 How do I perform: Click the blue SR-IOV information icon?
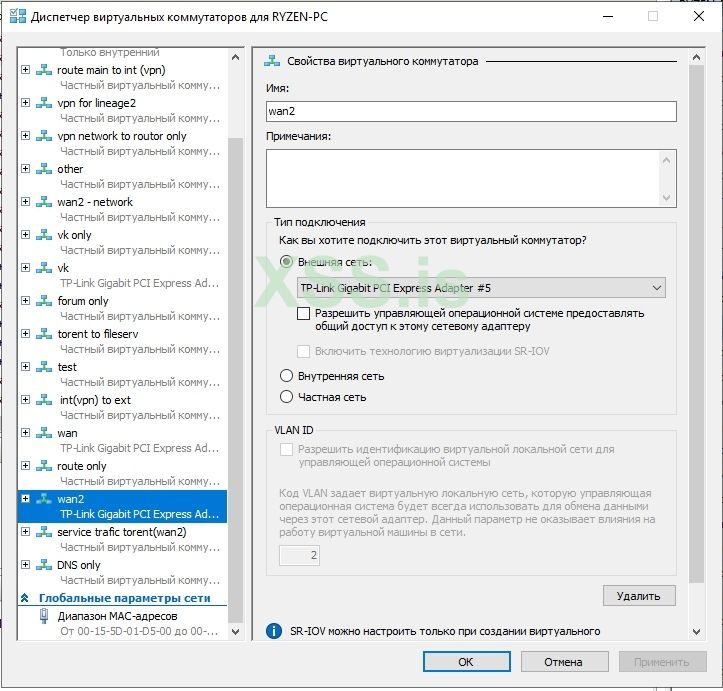click(x=274, y=631)
